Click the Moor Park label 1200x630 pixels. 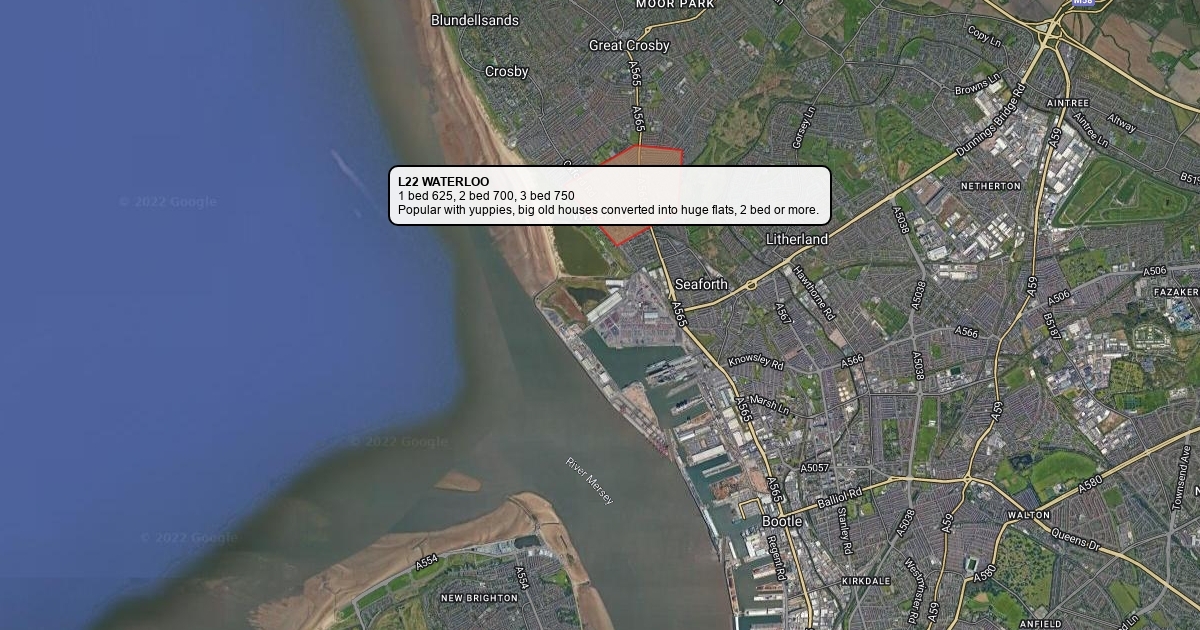pos(675,4)
